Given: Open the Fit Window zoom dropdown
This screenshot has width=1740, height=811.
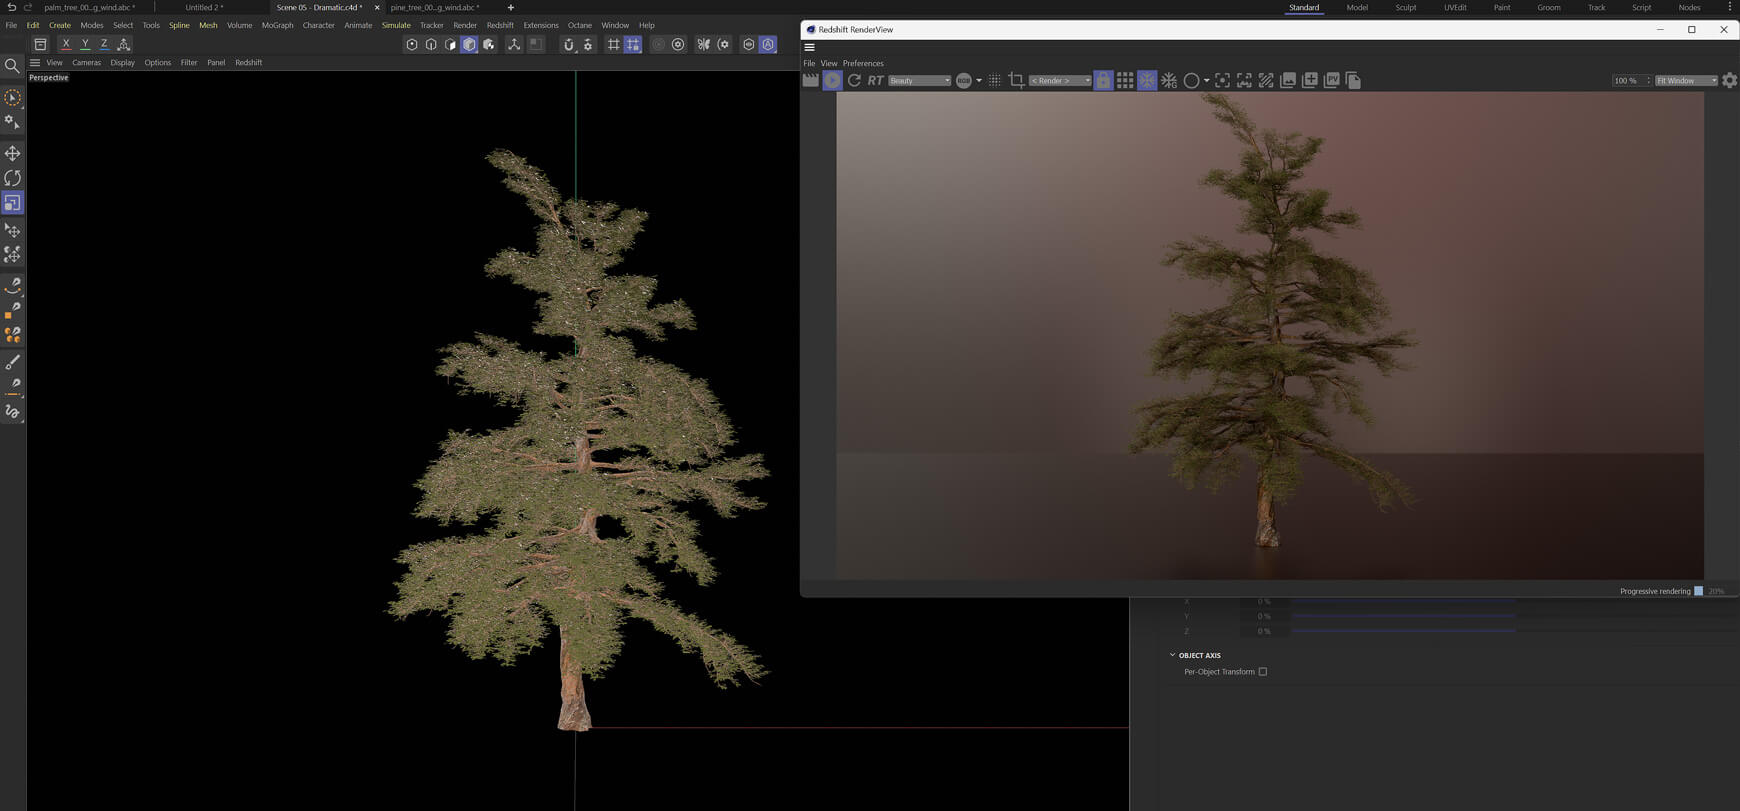Looking at the screenshot, I should click(1686, 80).
